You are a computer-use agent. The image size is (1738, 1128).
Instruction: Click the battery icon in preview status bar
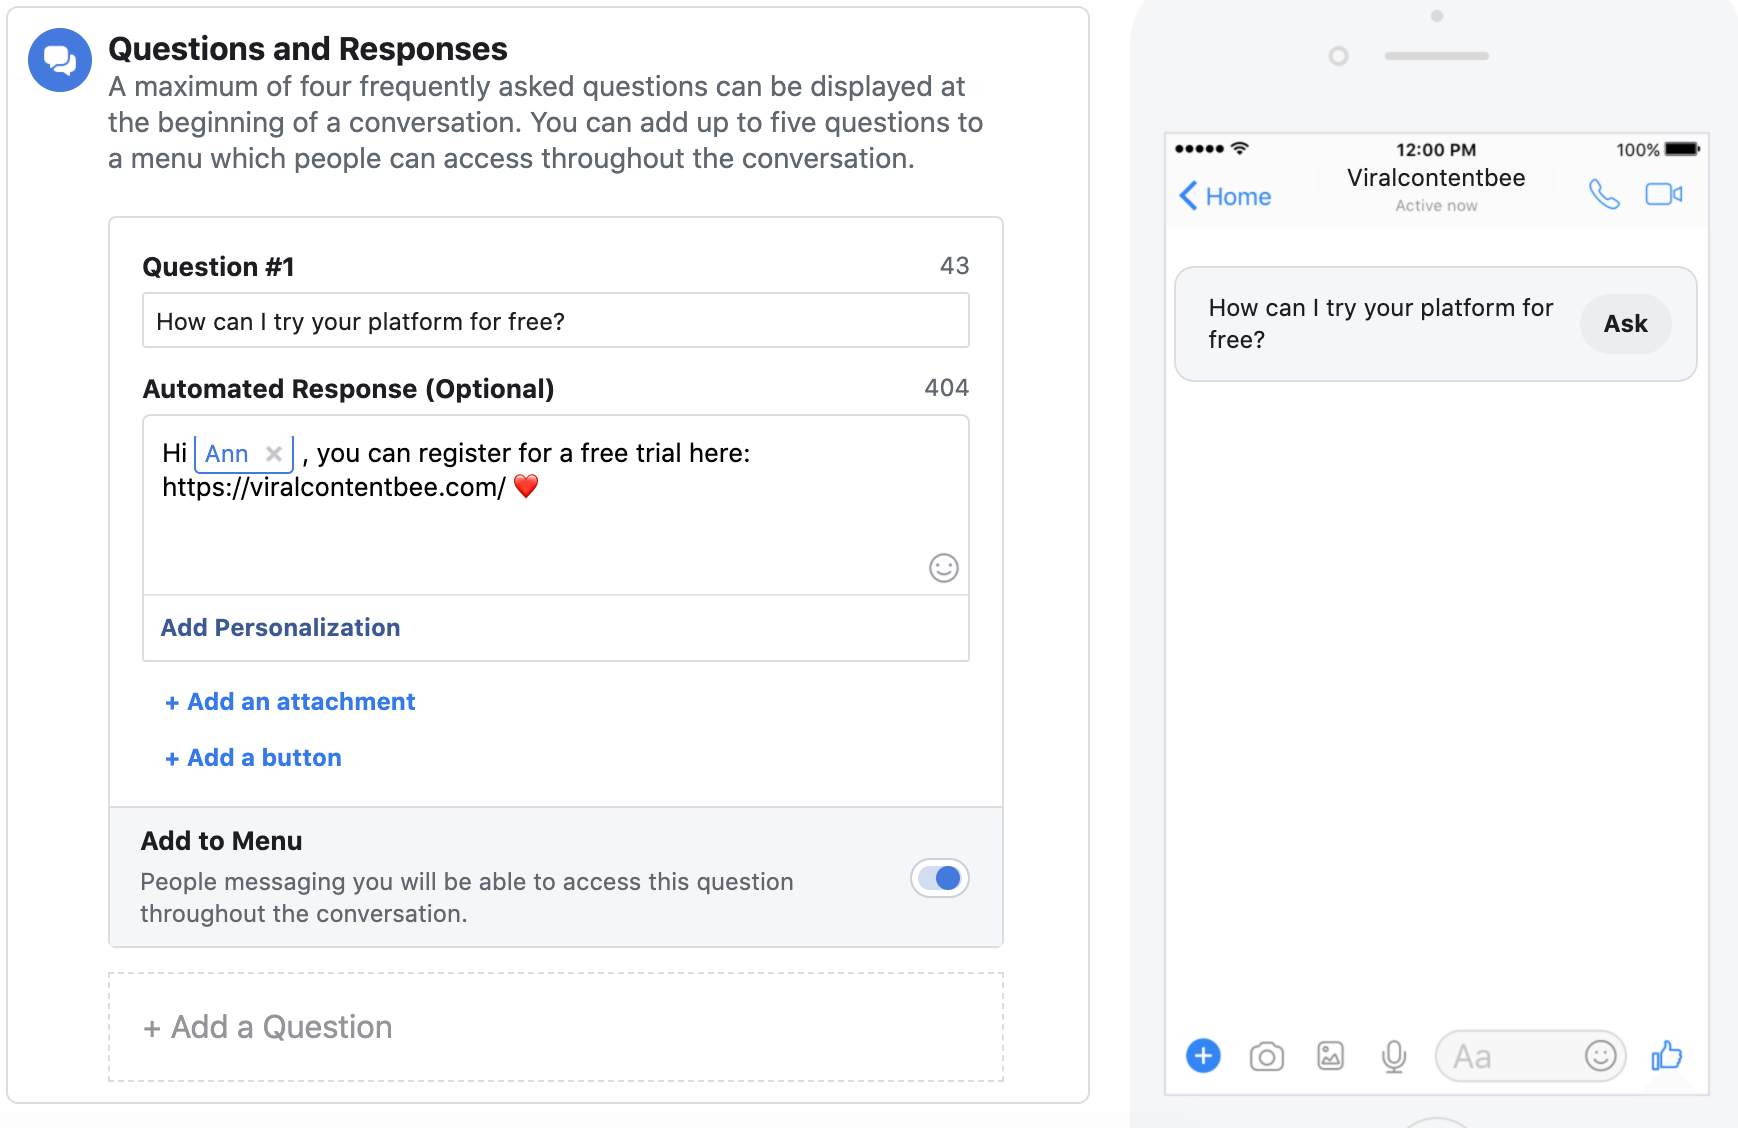pyautogui.click(x=1682, y=149)
